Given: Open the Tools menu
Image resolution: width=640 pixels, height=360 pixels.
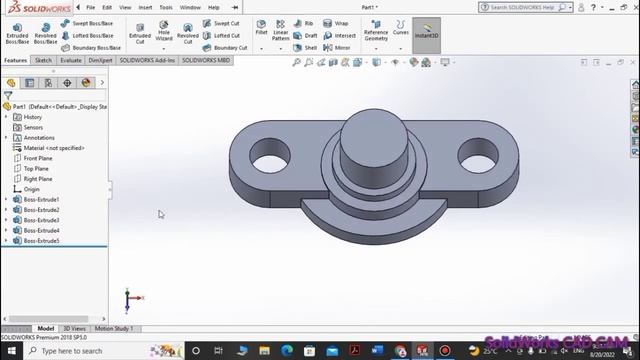Looking at the screenshot, I should [166, 7].
